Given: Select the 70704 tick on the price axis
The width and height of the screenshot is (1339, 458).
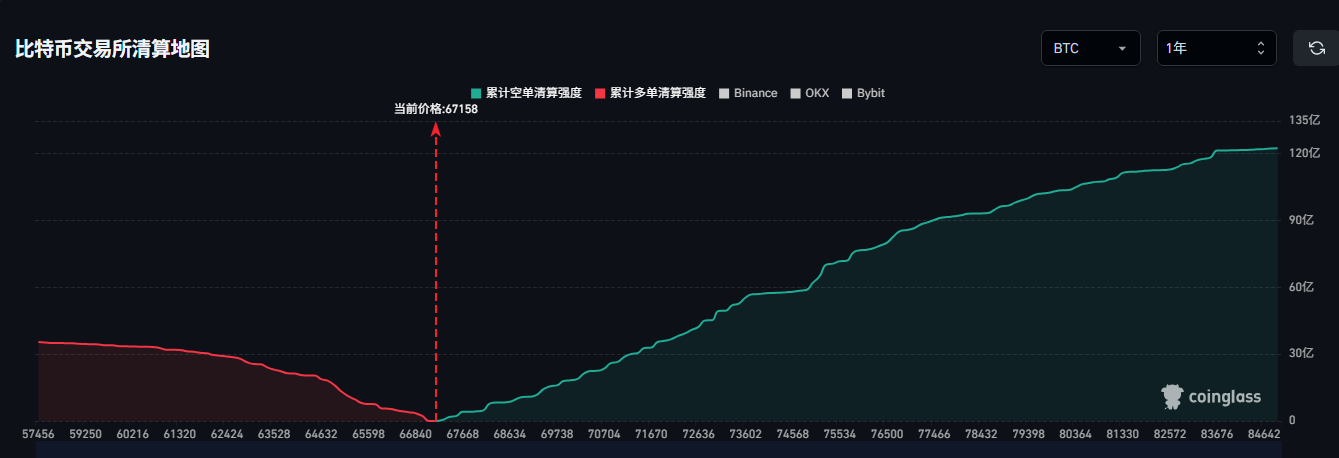Looking at the screenshot, I should point(604,435).
